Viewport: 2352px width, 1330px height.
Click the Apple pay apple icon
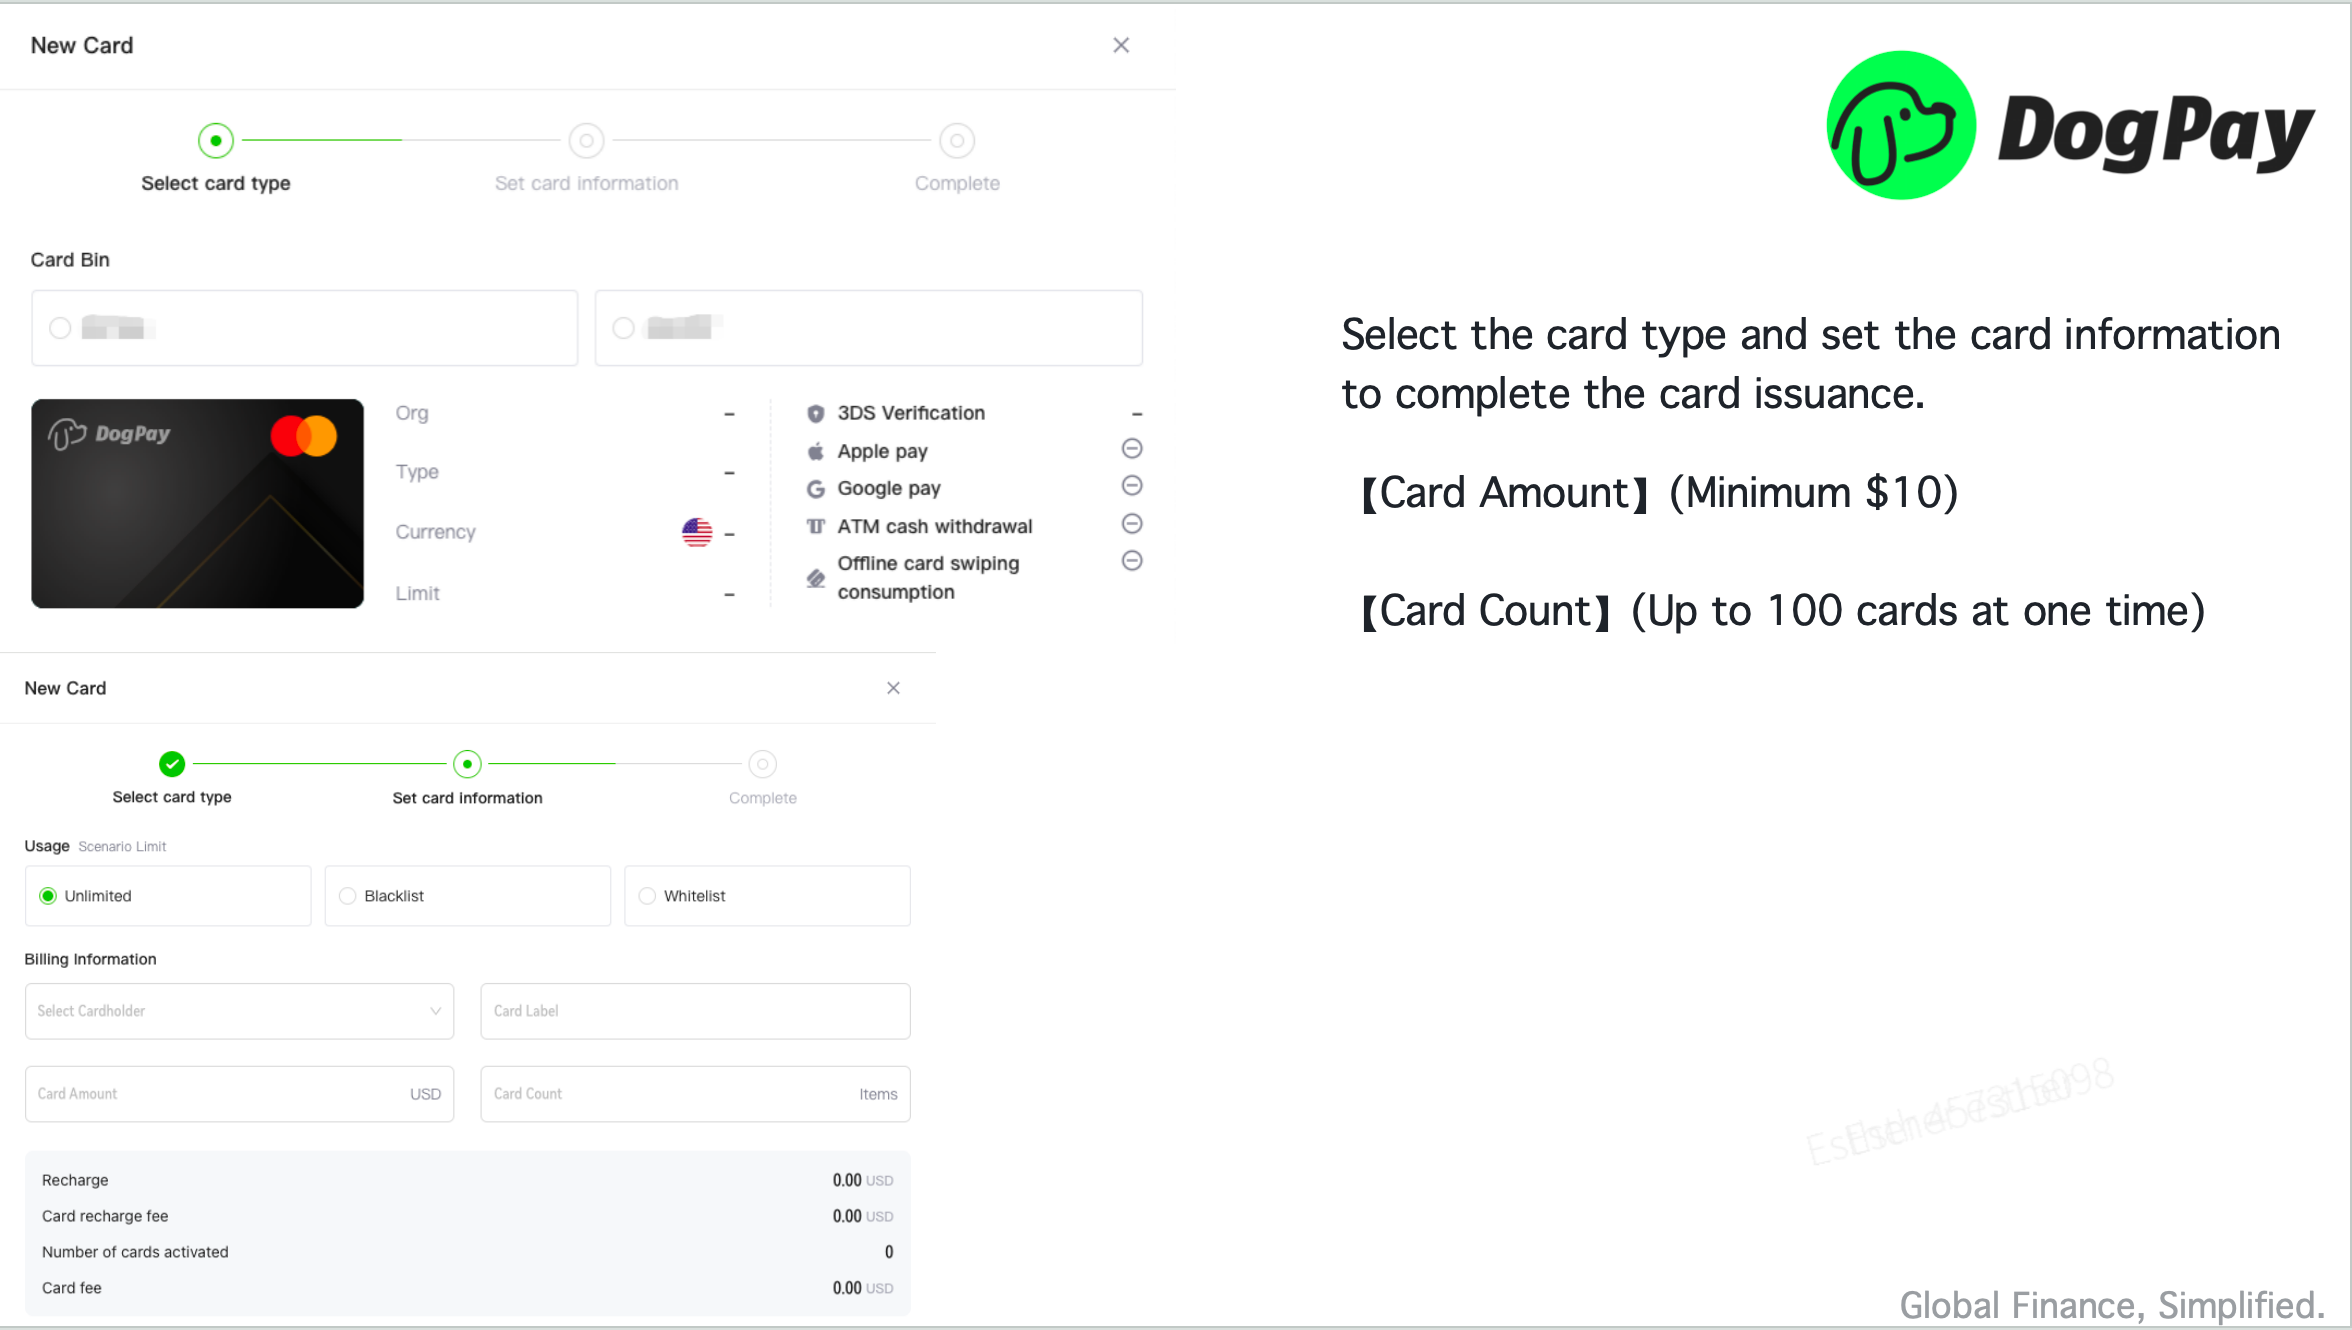point(816,451)
